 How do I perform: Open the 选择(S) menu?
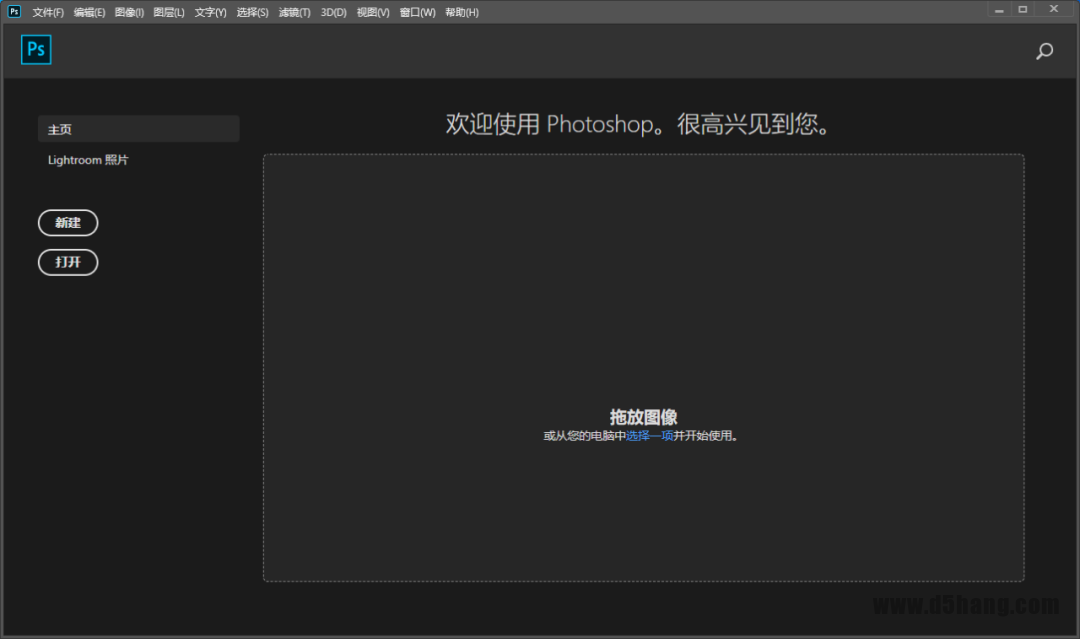pos(252,12)
